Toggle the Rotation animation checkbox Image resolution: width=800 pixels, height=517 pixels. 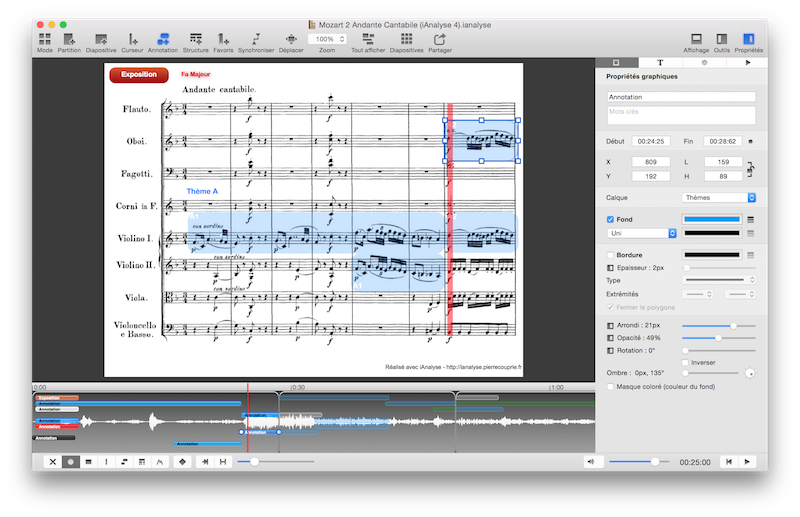610,351
